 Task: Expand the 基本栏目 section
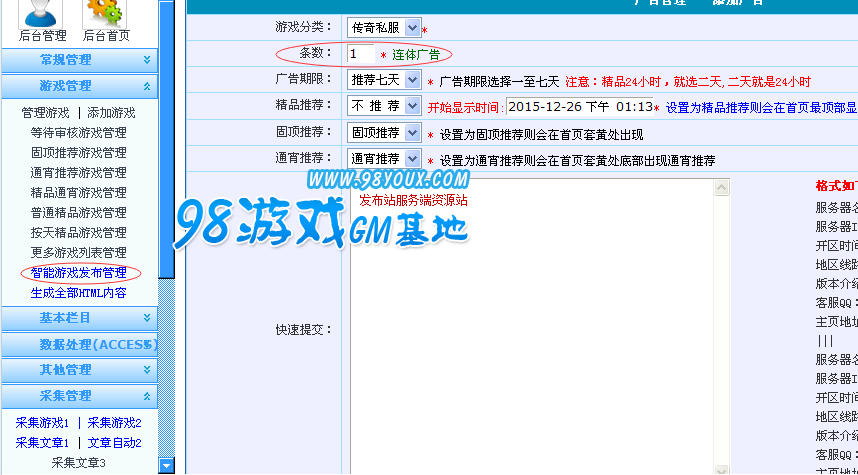tap(79, 318)
